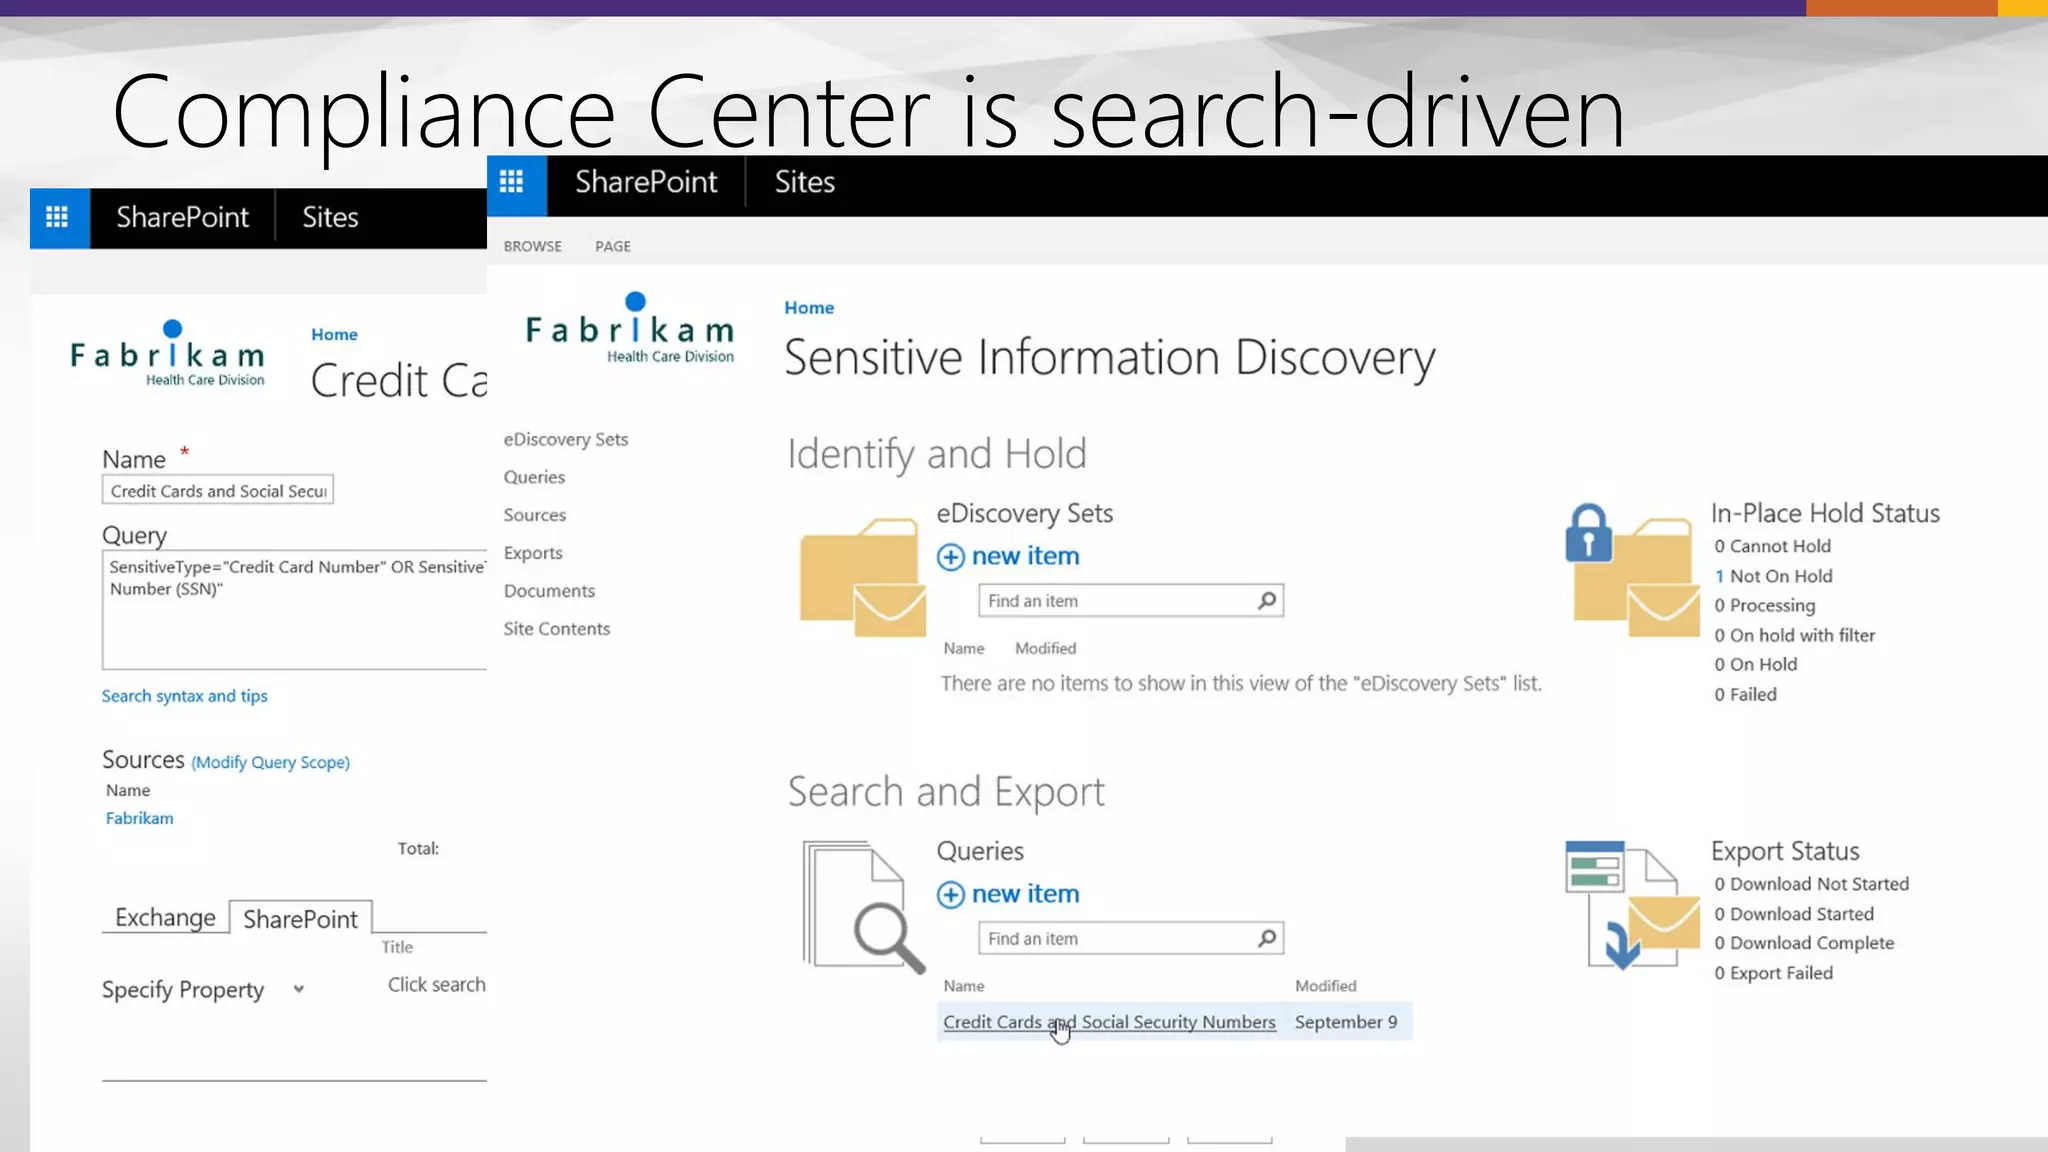Click eDiscovery Sets folder icon
This screenshot has width=2048, height=1152.
coord(862,577)
